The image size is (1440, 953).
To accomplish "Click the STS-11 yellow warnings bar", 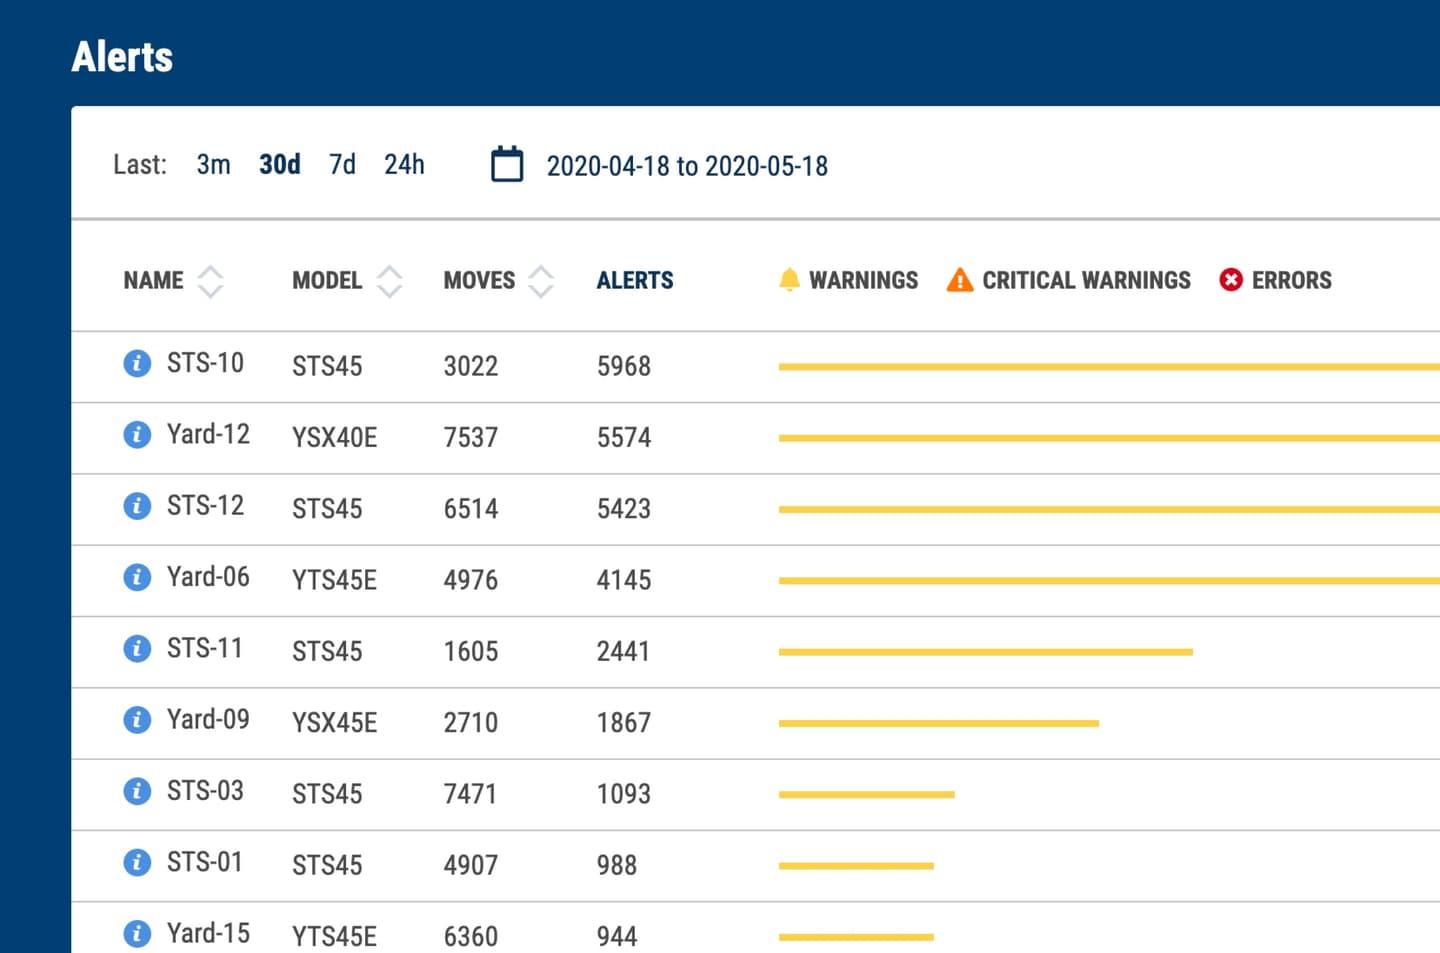I will (985, 652).
